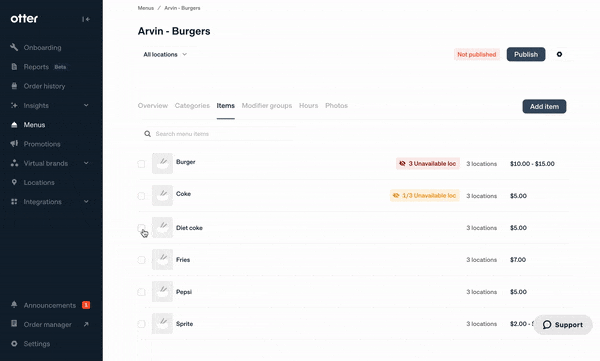Open the Burger item thumbnail
Image resolution: width=600 pixels, height=361 pixels.
(x=162, y=163)
